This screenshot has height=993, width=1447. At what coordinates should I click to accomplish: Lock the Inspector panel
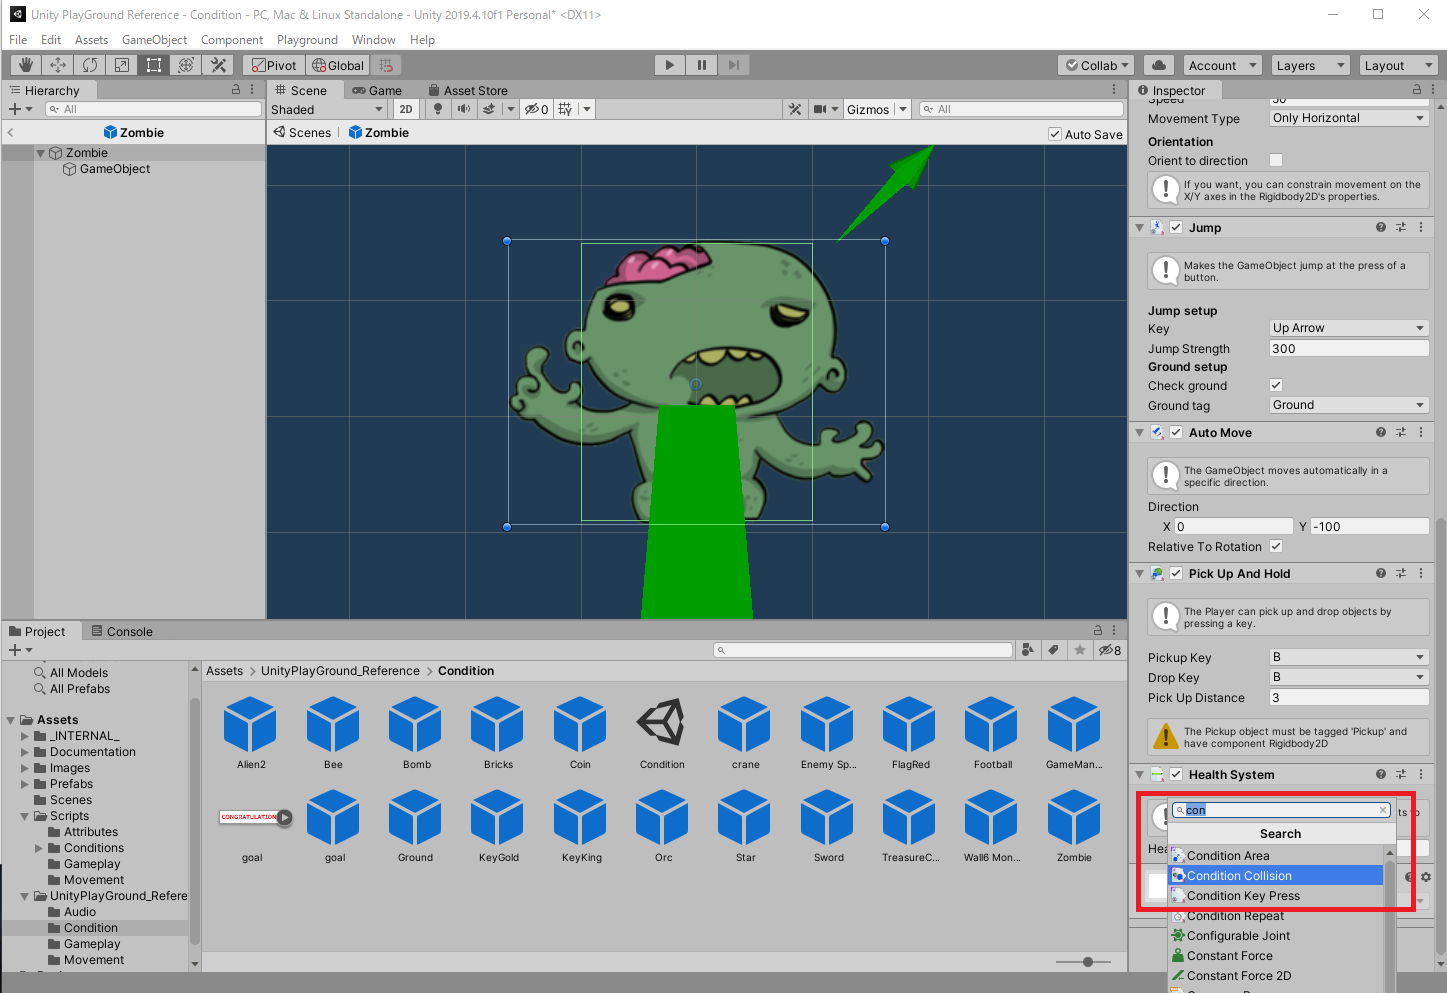pos(1417,90)
